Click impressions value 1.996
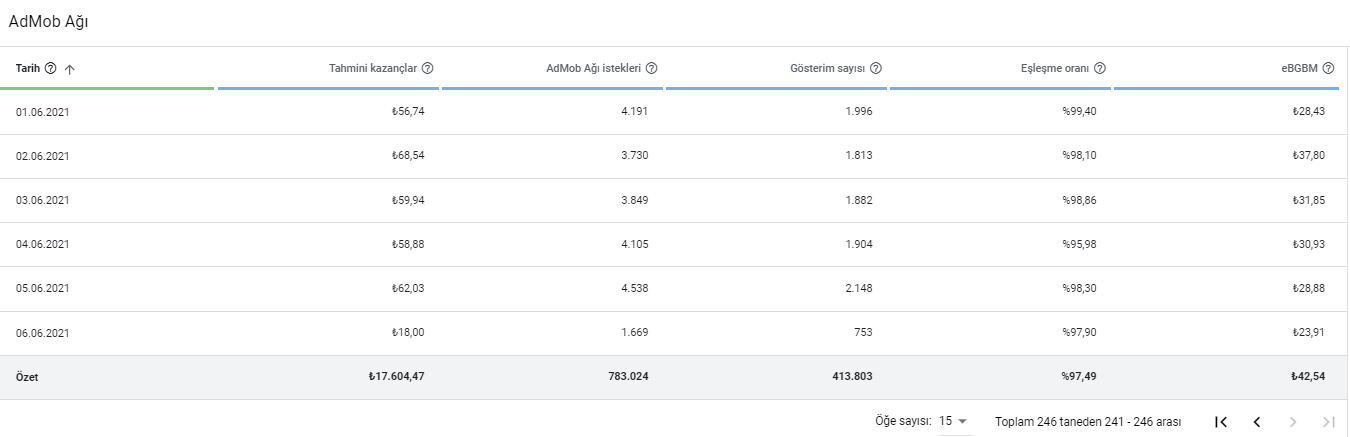Viewport: 1350px width, 437px height. pos(859,111)
